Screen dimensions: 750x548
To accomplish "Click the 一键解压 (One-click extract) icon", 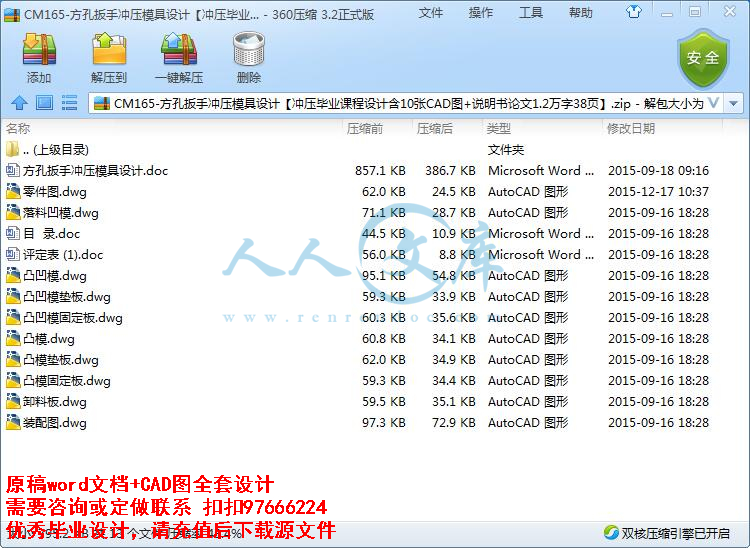I will coord(179,49).
